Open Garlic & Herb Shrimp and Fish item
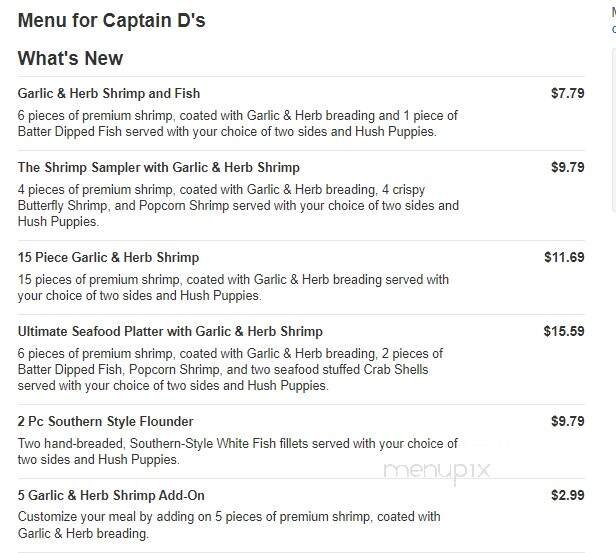The image size is (616, 553). click(x=109, y=93)
